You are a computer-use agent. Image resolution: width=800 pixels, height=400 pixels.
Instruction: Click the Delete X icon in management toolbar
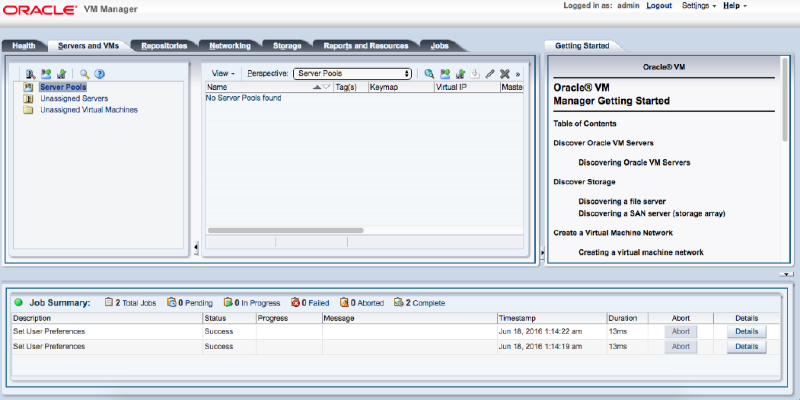coord(505,73)
